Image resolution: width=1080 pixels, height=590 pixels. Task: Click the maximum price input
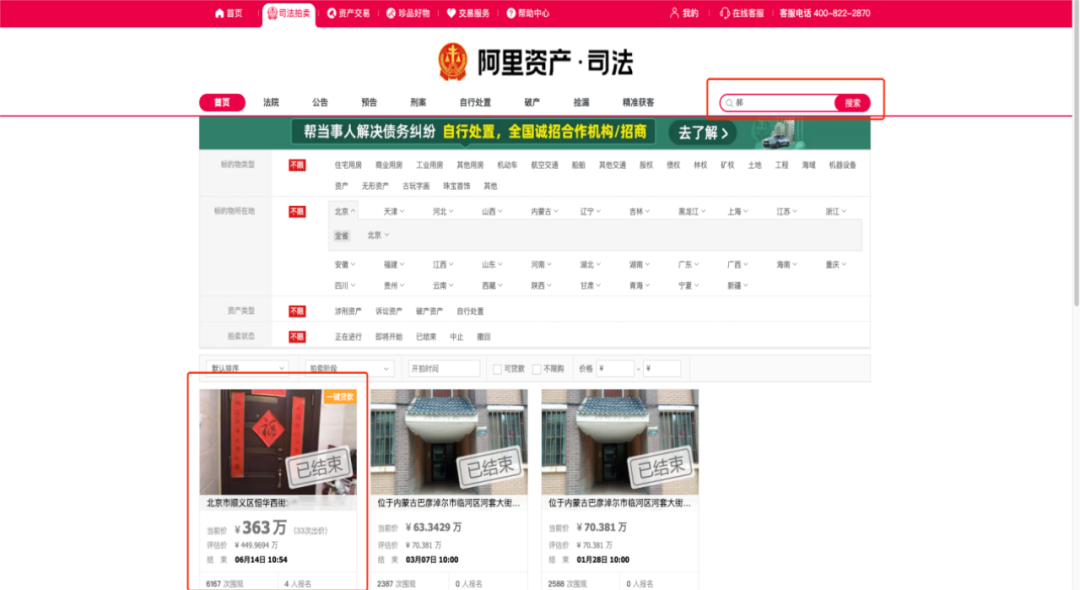pyautogui.click(x=662, y=368)
